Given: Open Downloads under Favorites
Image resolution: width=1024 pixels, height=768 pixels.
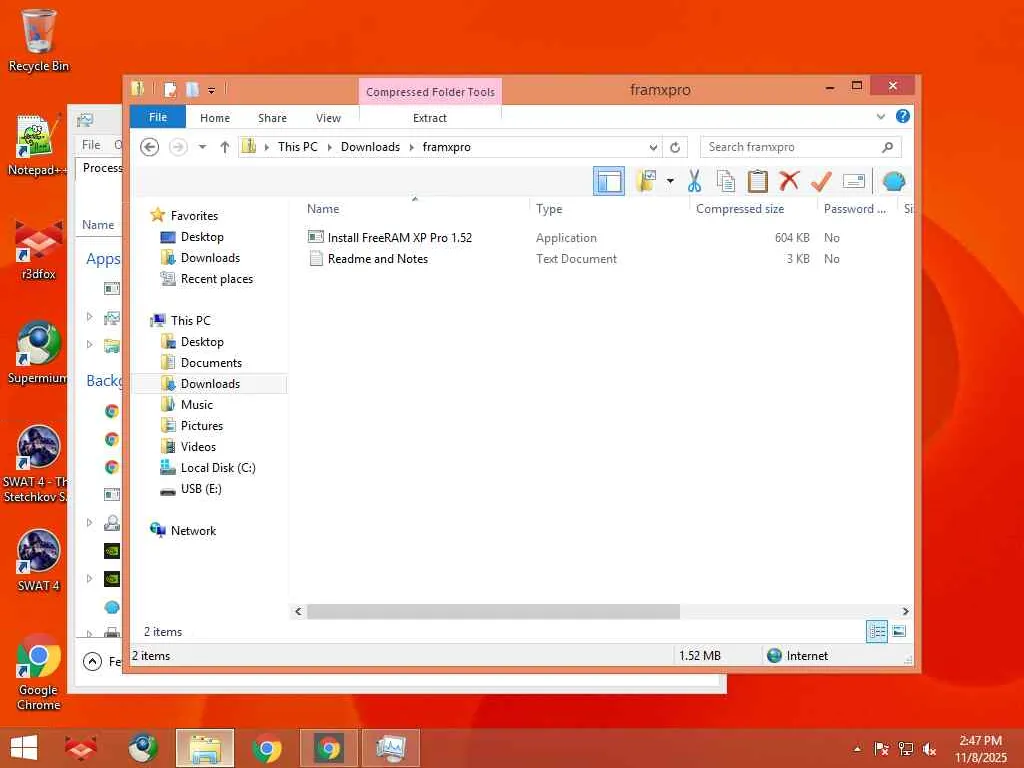Looking at the screenshot, I should [x=210, y=258].
